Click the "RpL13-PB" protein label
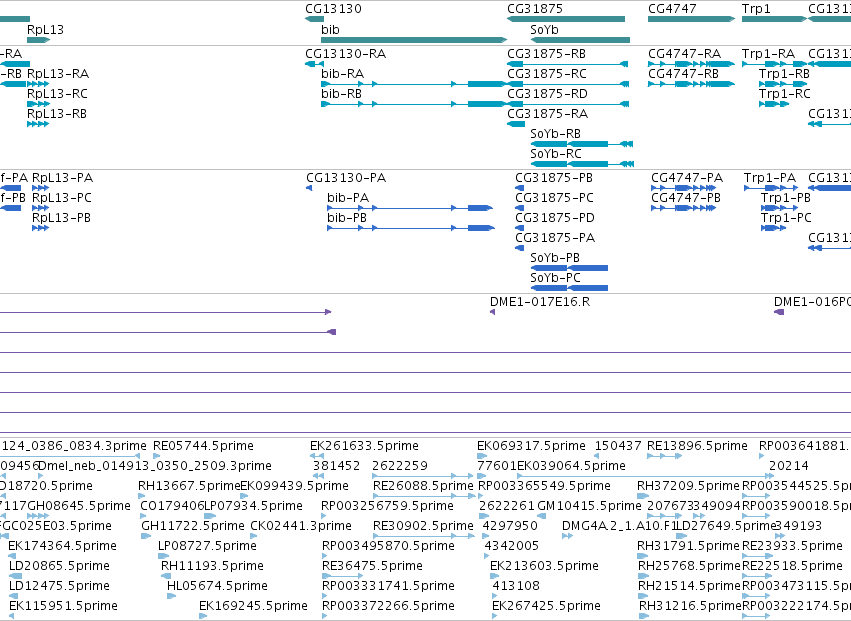 61,218
